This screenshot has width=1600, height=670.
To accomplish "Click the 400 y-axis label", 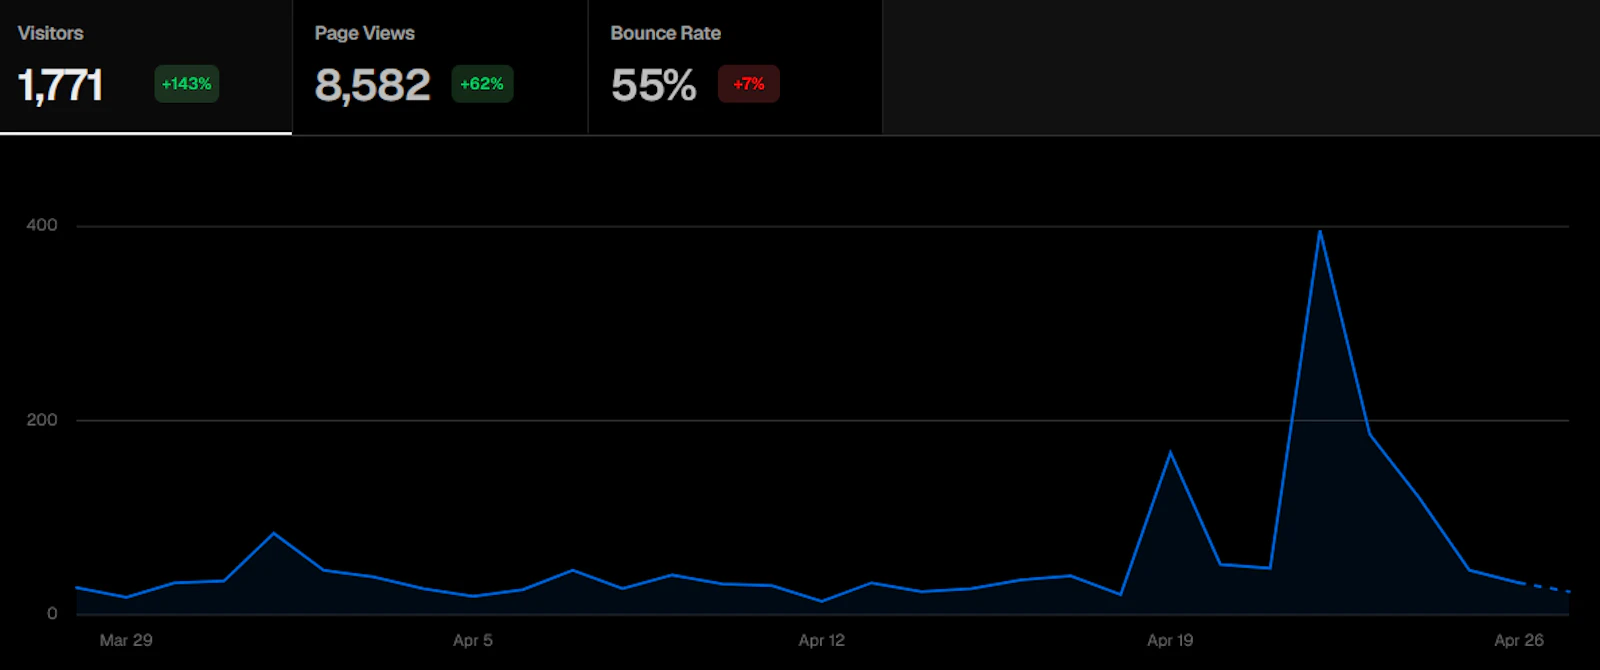I will click(x=42, y=225).
